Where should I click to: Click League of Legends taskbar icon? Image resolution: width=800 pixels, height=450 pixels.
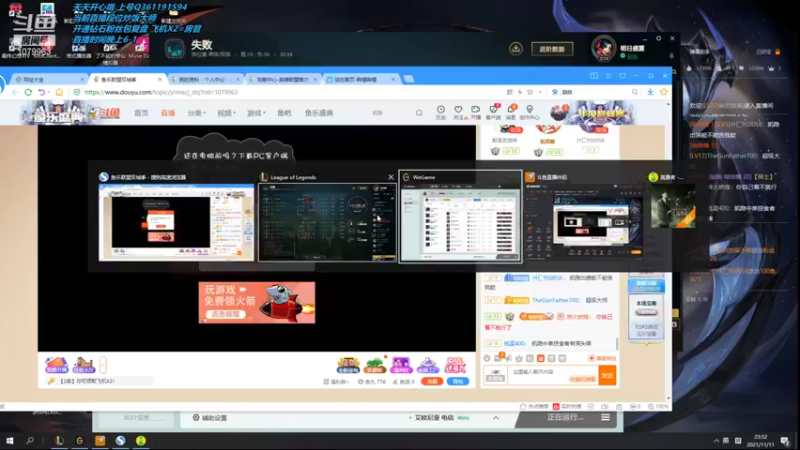tap(59, 440)
